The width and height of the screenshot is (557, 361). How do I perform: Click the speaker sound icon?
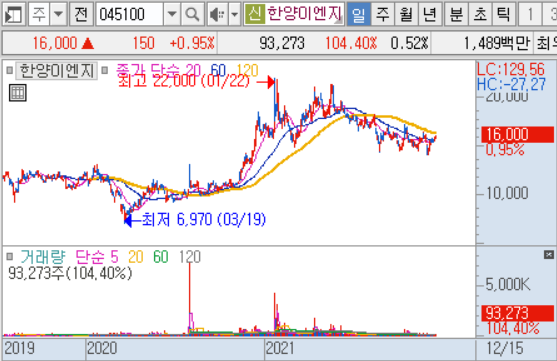coord(217,14)
